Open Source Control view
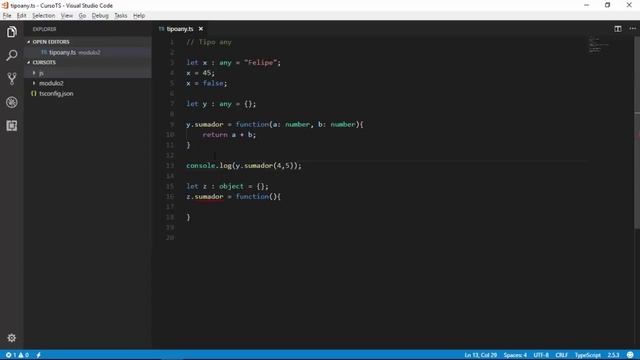640x360 pixels. point(11,78)
